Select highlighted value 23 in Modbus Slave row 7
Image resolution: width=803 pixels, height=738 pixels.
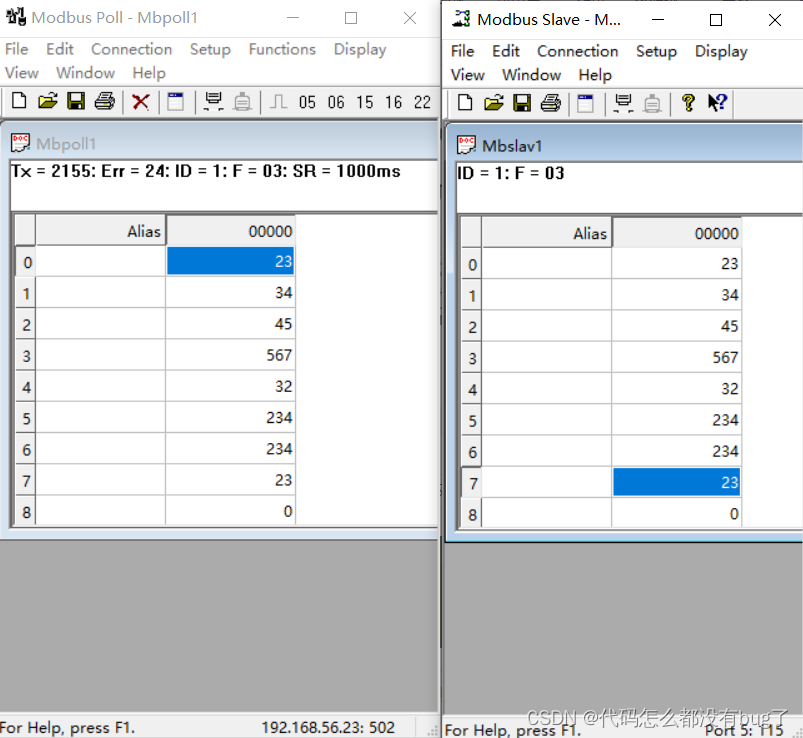click(677, 482)
